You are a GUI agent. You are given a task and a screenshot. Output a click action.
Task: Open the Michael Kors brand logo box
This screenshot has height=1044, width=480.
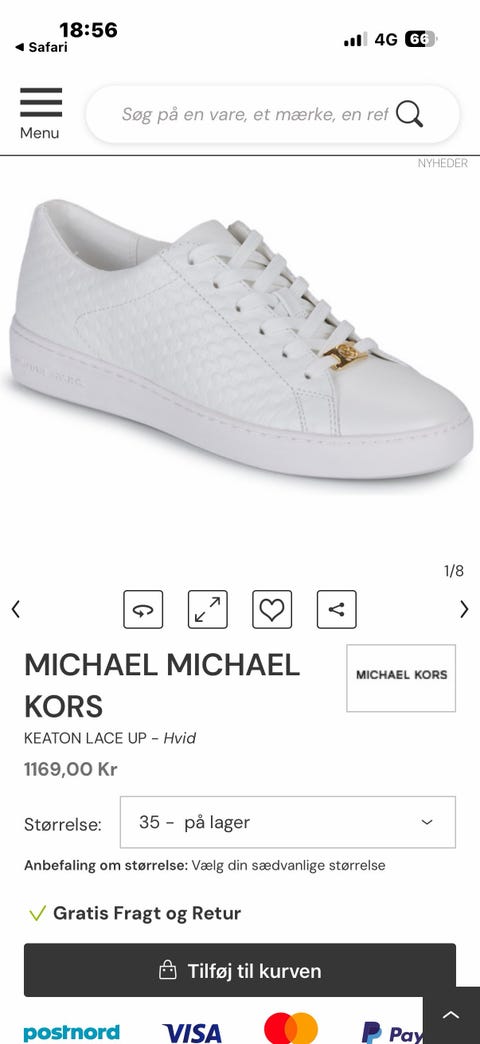401,678
